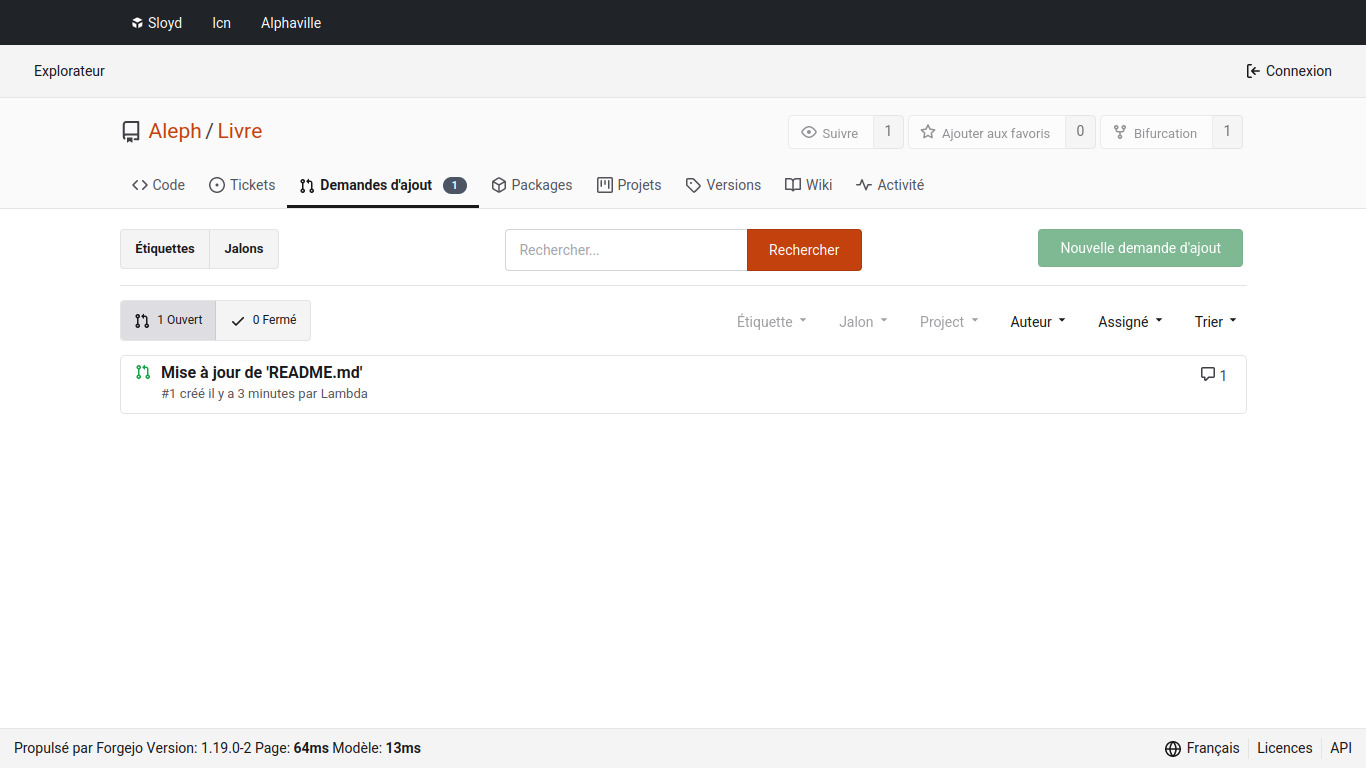Open the Livre repository link
1366x768 pixels.
pos(240,131)
